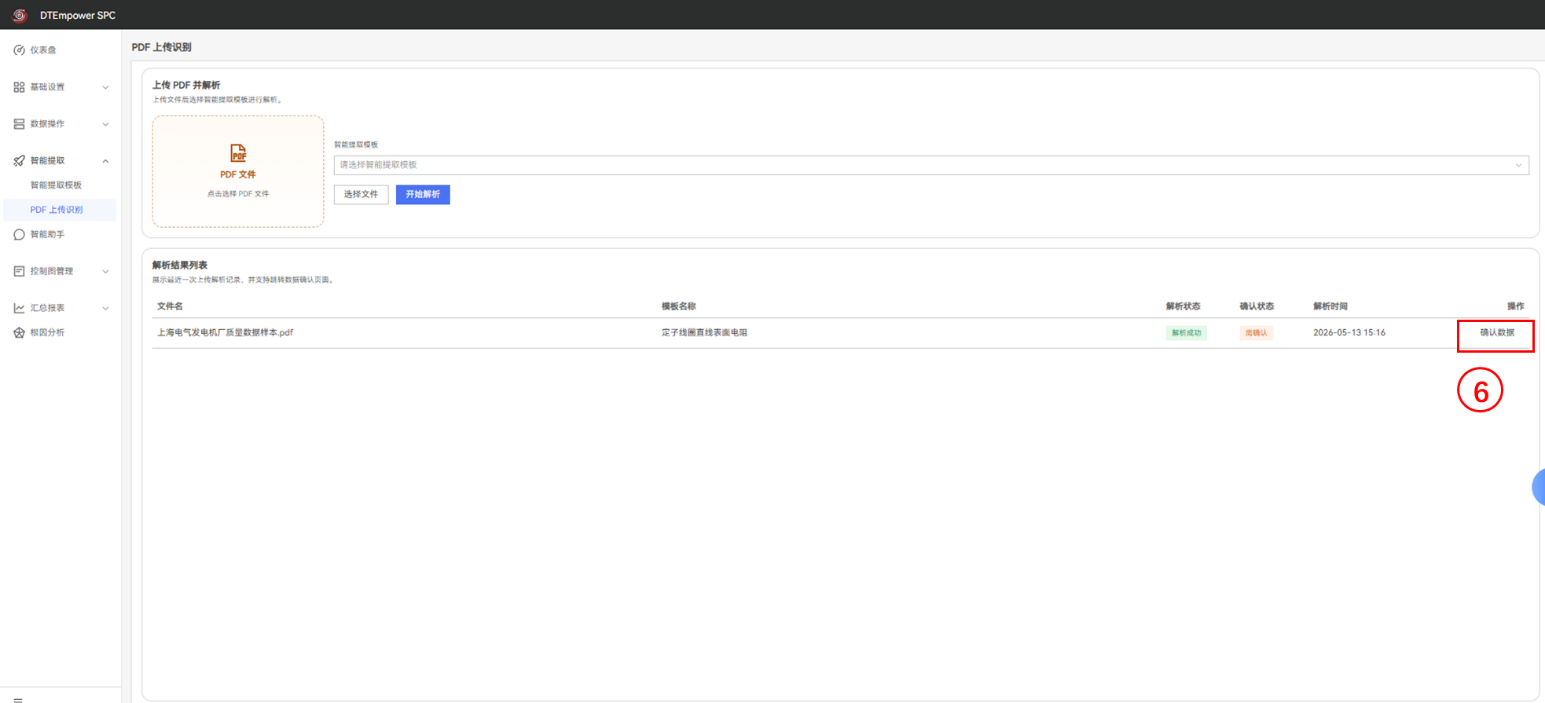This screenshot has height=703, width=1545.
Task: Click the 解析时间 column header
Action: [1331, 306]
